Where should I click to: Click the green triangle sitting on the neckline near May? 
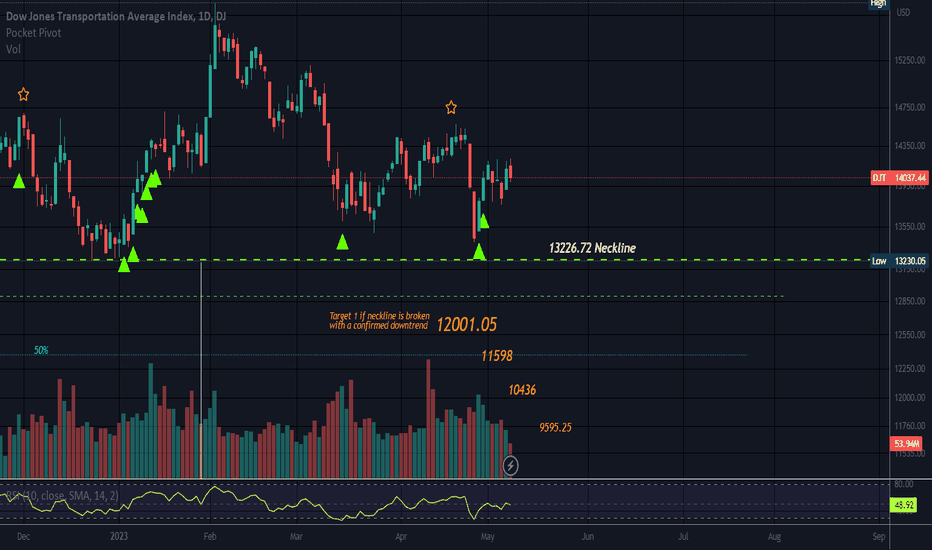click(479, 252)
